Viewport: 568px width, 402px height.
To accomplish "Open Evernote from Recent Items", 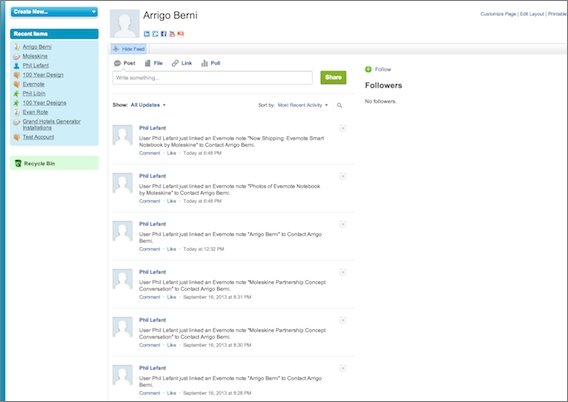I will click(x=33, y=84).
